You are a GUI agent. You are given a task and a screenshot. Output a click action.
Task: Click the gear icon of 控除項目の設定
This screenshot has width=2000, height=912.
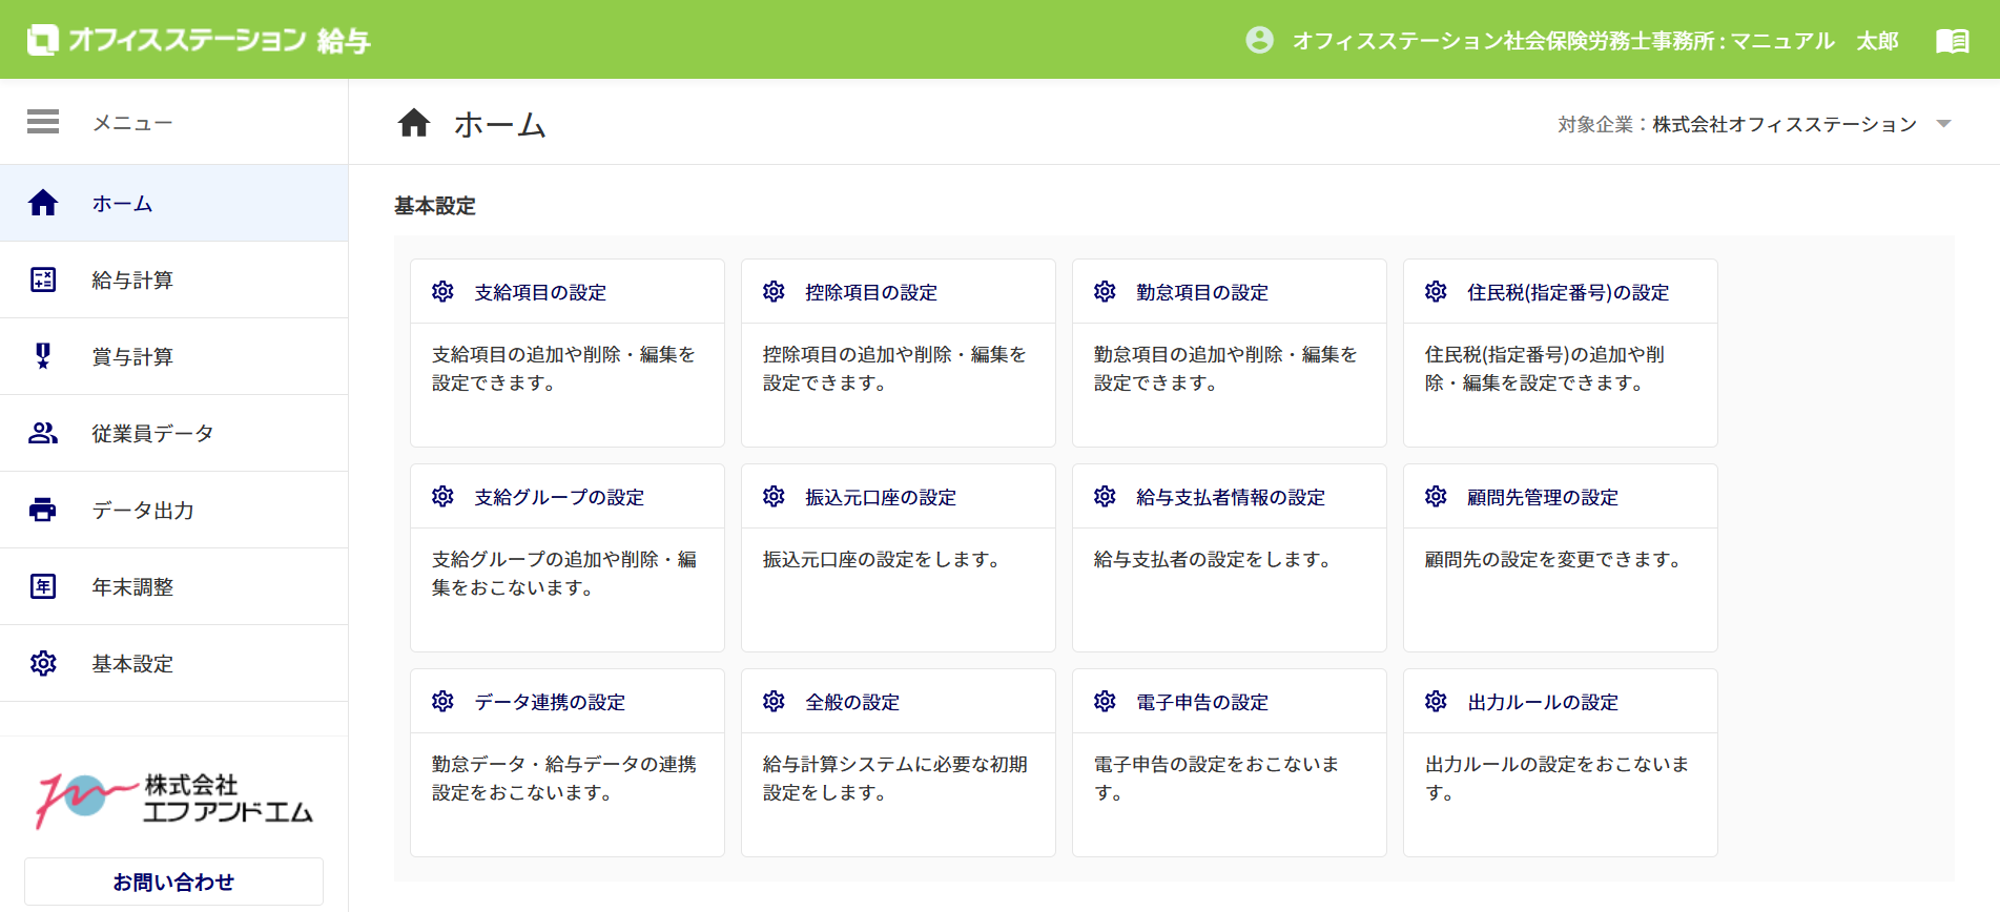tap(774, 291)
